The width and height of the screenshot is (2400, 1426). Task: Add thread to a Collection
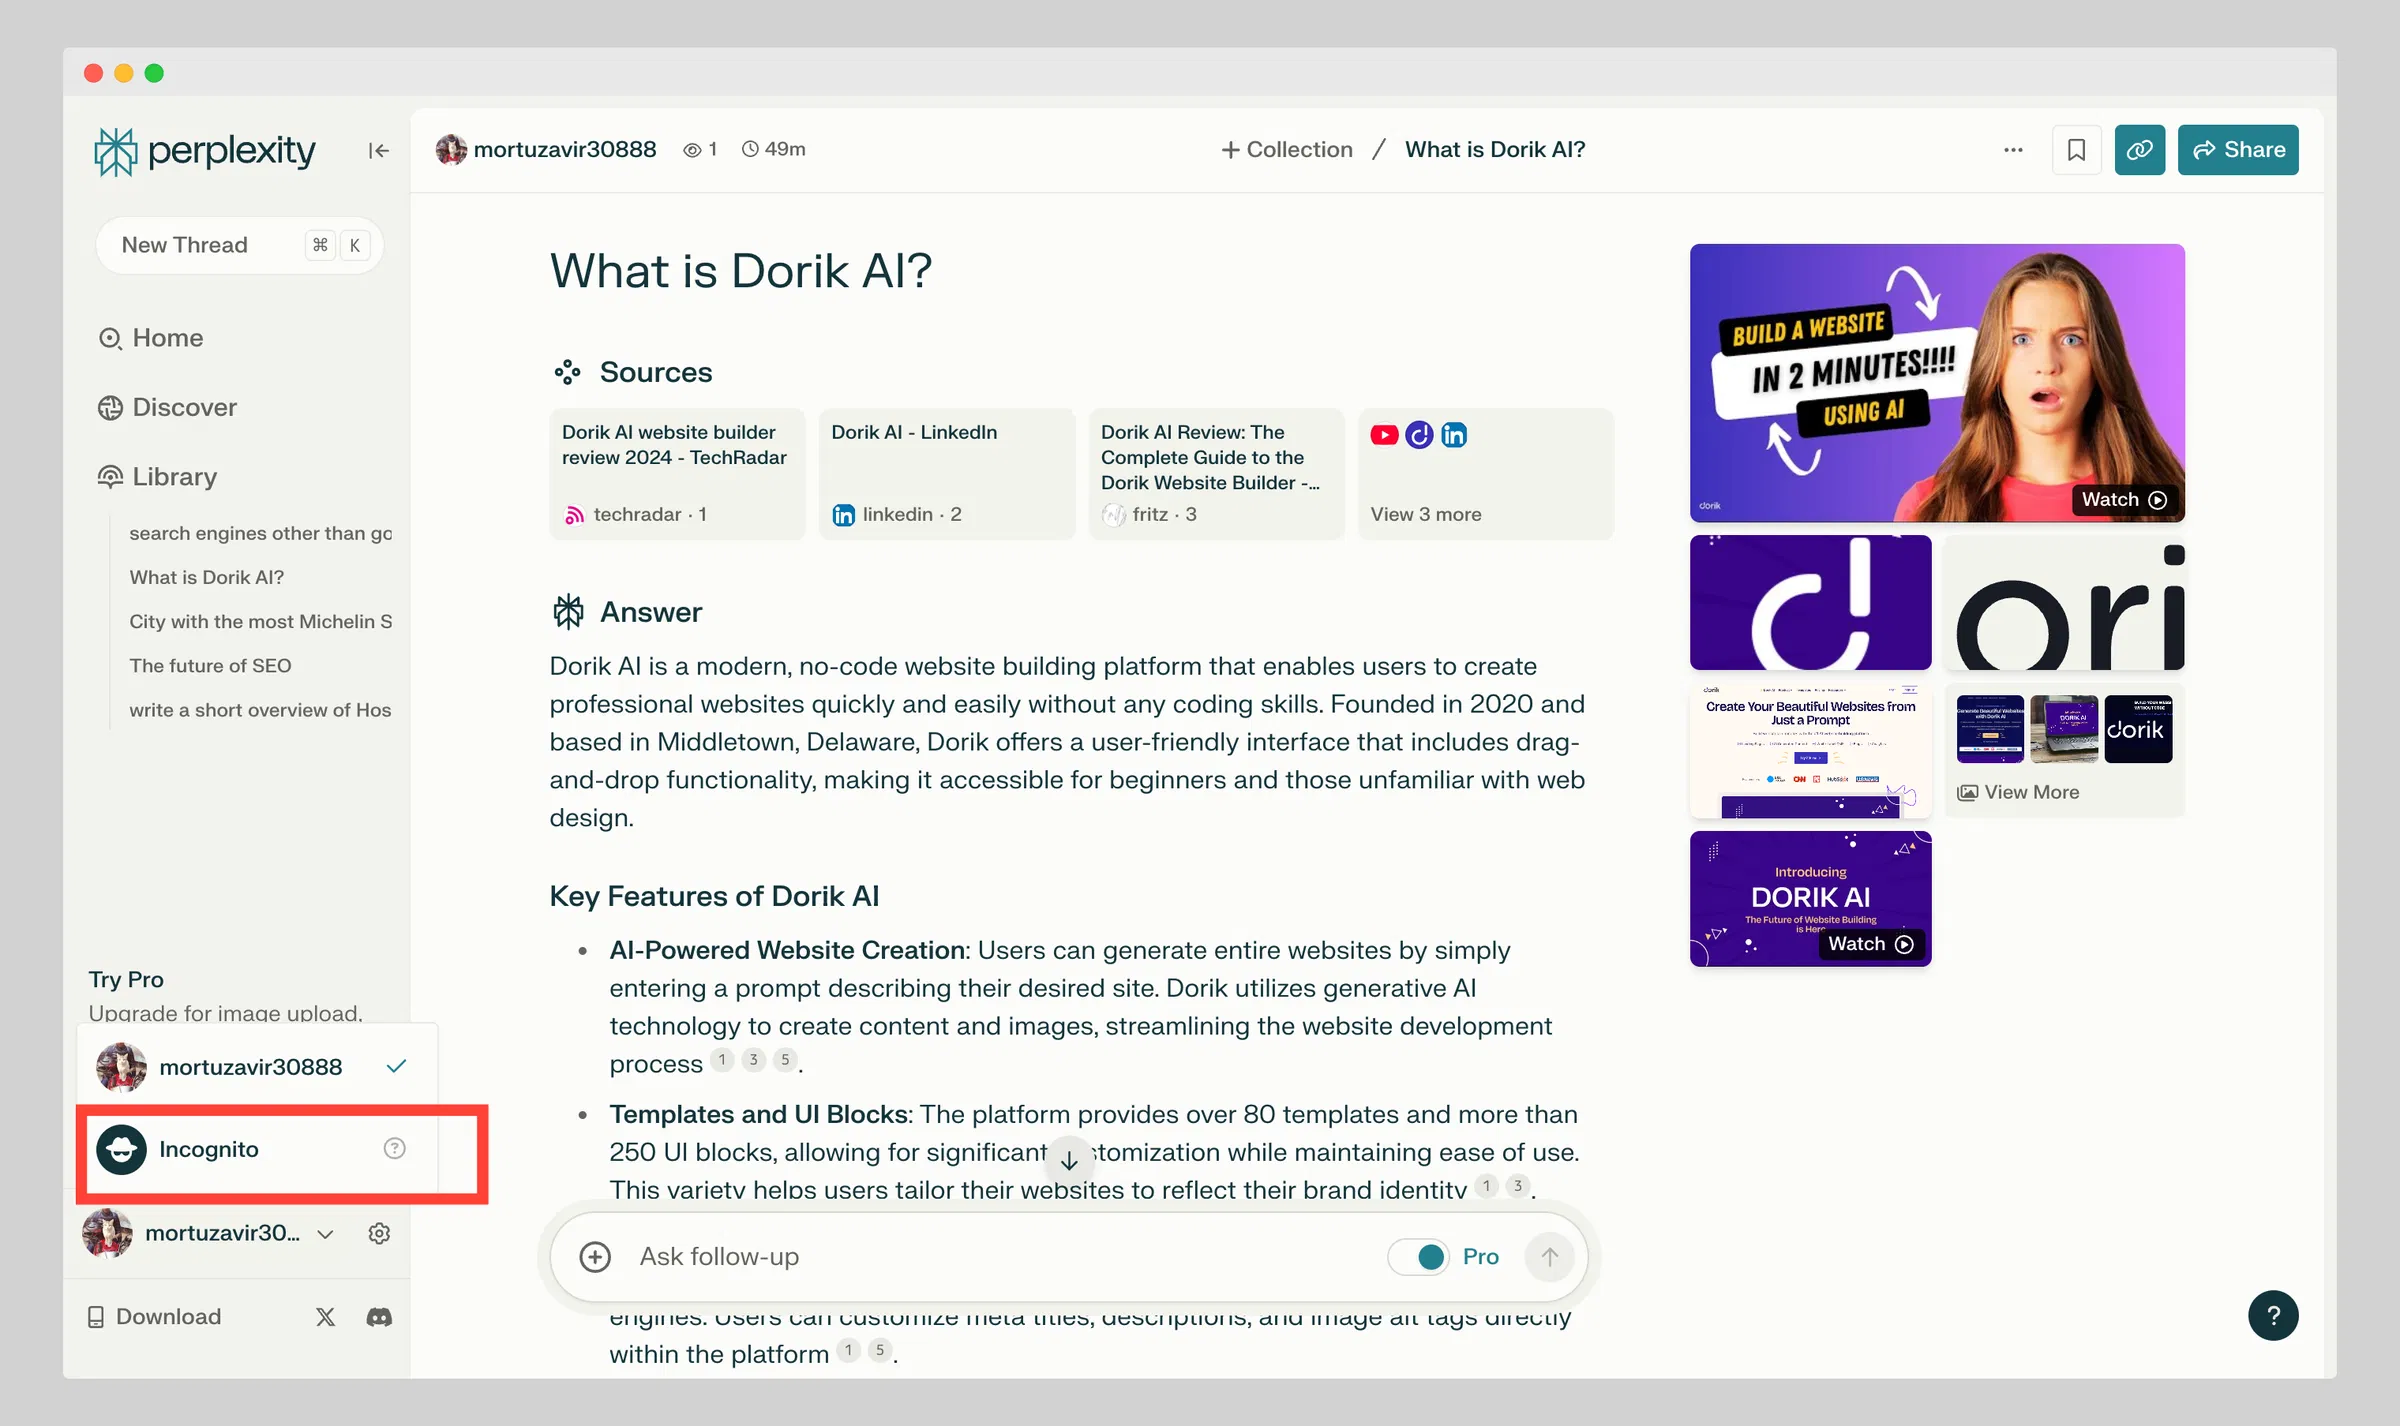click(1287, 150)
